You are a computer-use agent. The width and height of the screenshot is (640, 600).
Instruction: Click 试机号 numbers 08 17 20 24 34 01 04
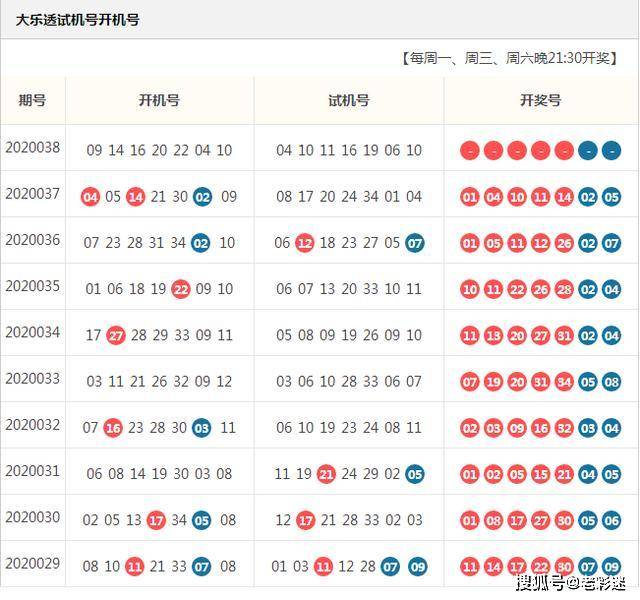(349, 197)
